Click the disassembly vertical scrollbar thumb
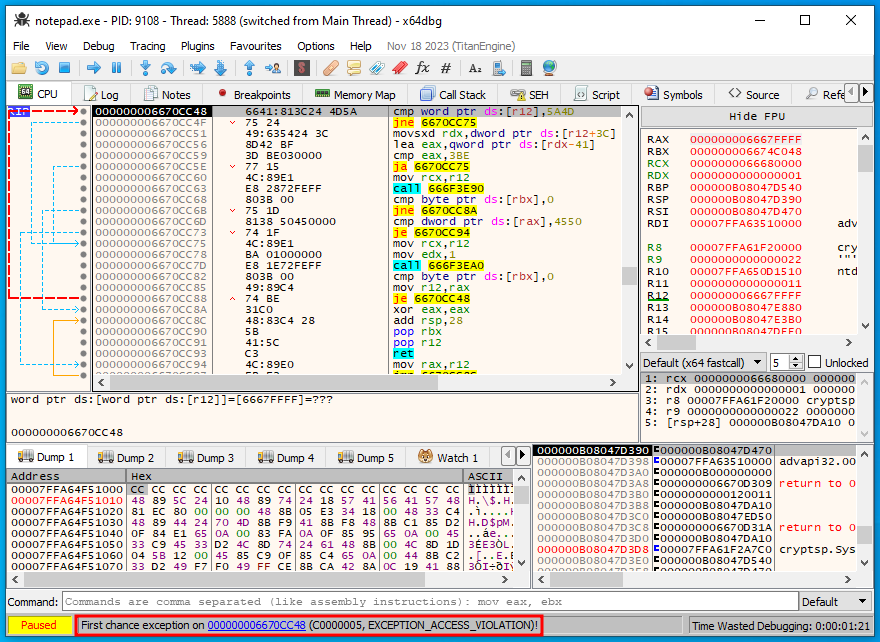880x642 pixels. 628,276
